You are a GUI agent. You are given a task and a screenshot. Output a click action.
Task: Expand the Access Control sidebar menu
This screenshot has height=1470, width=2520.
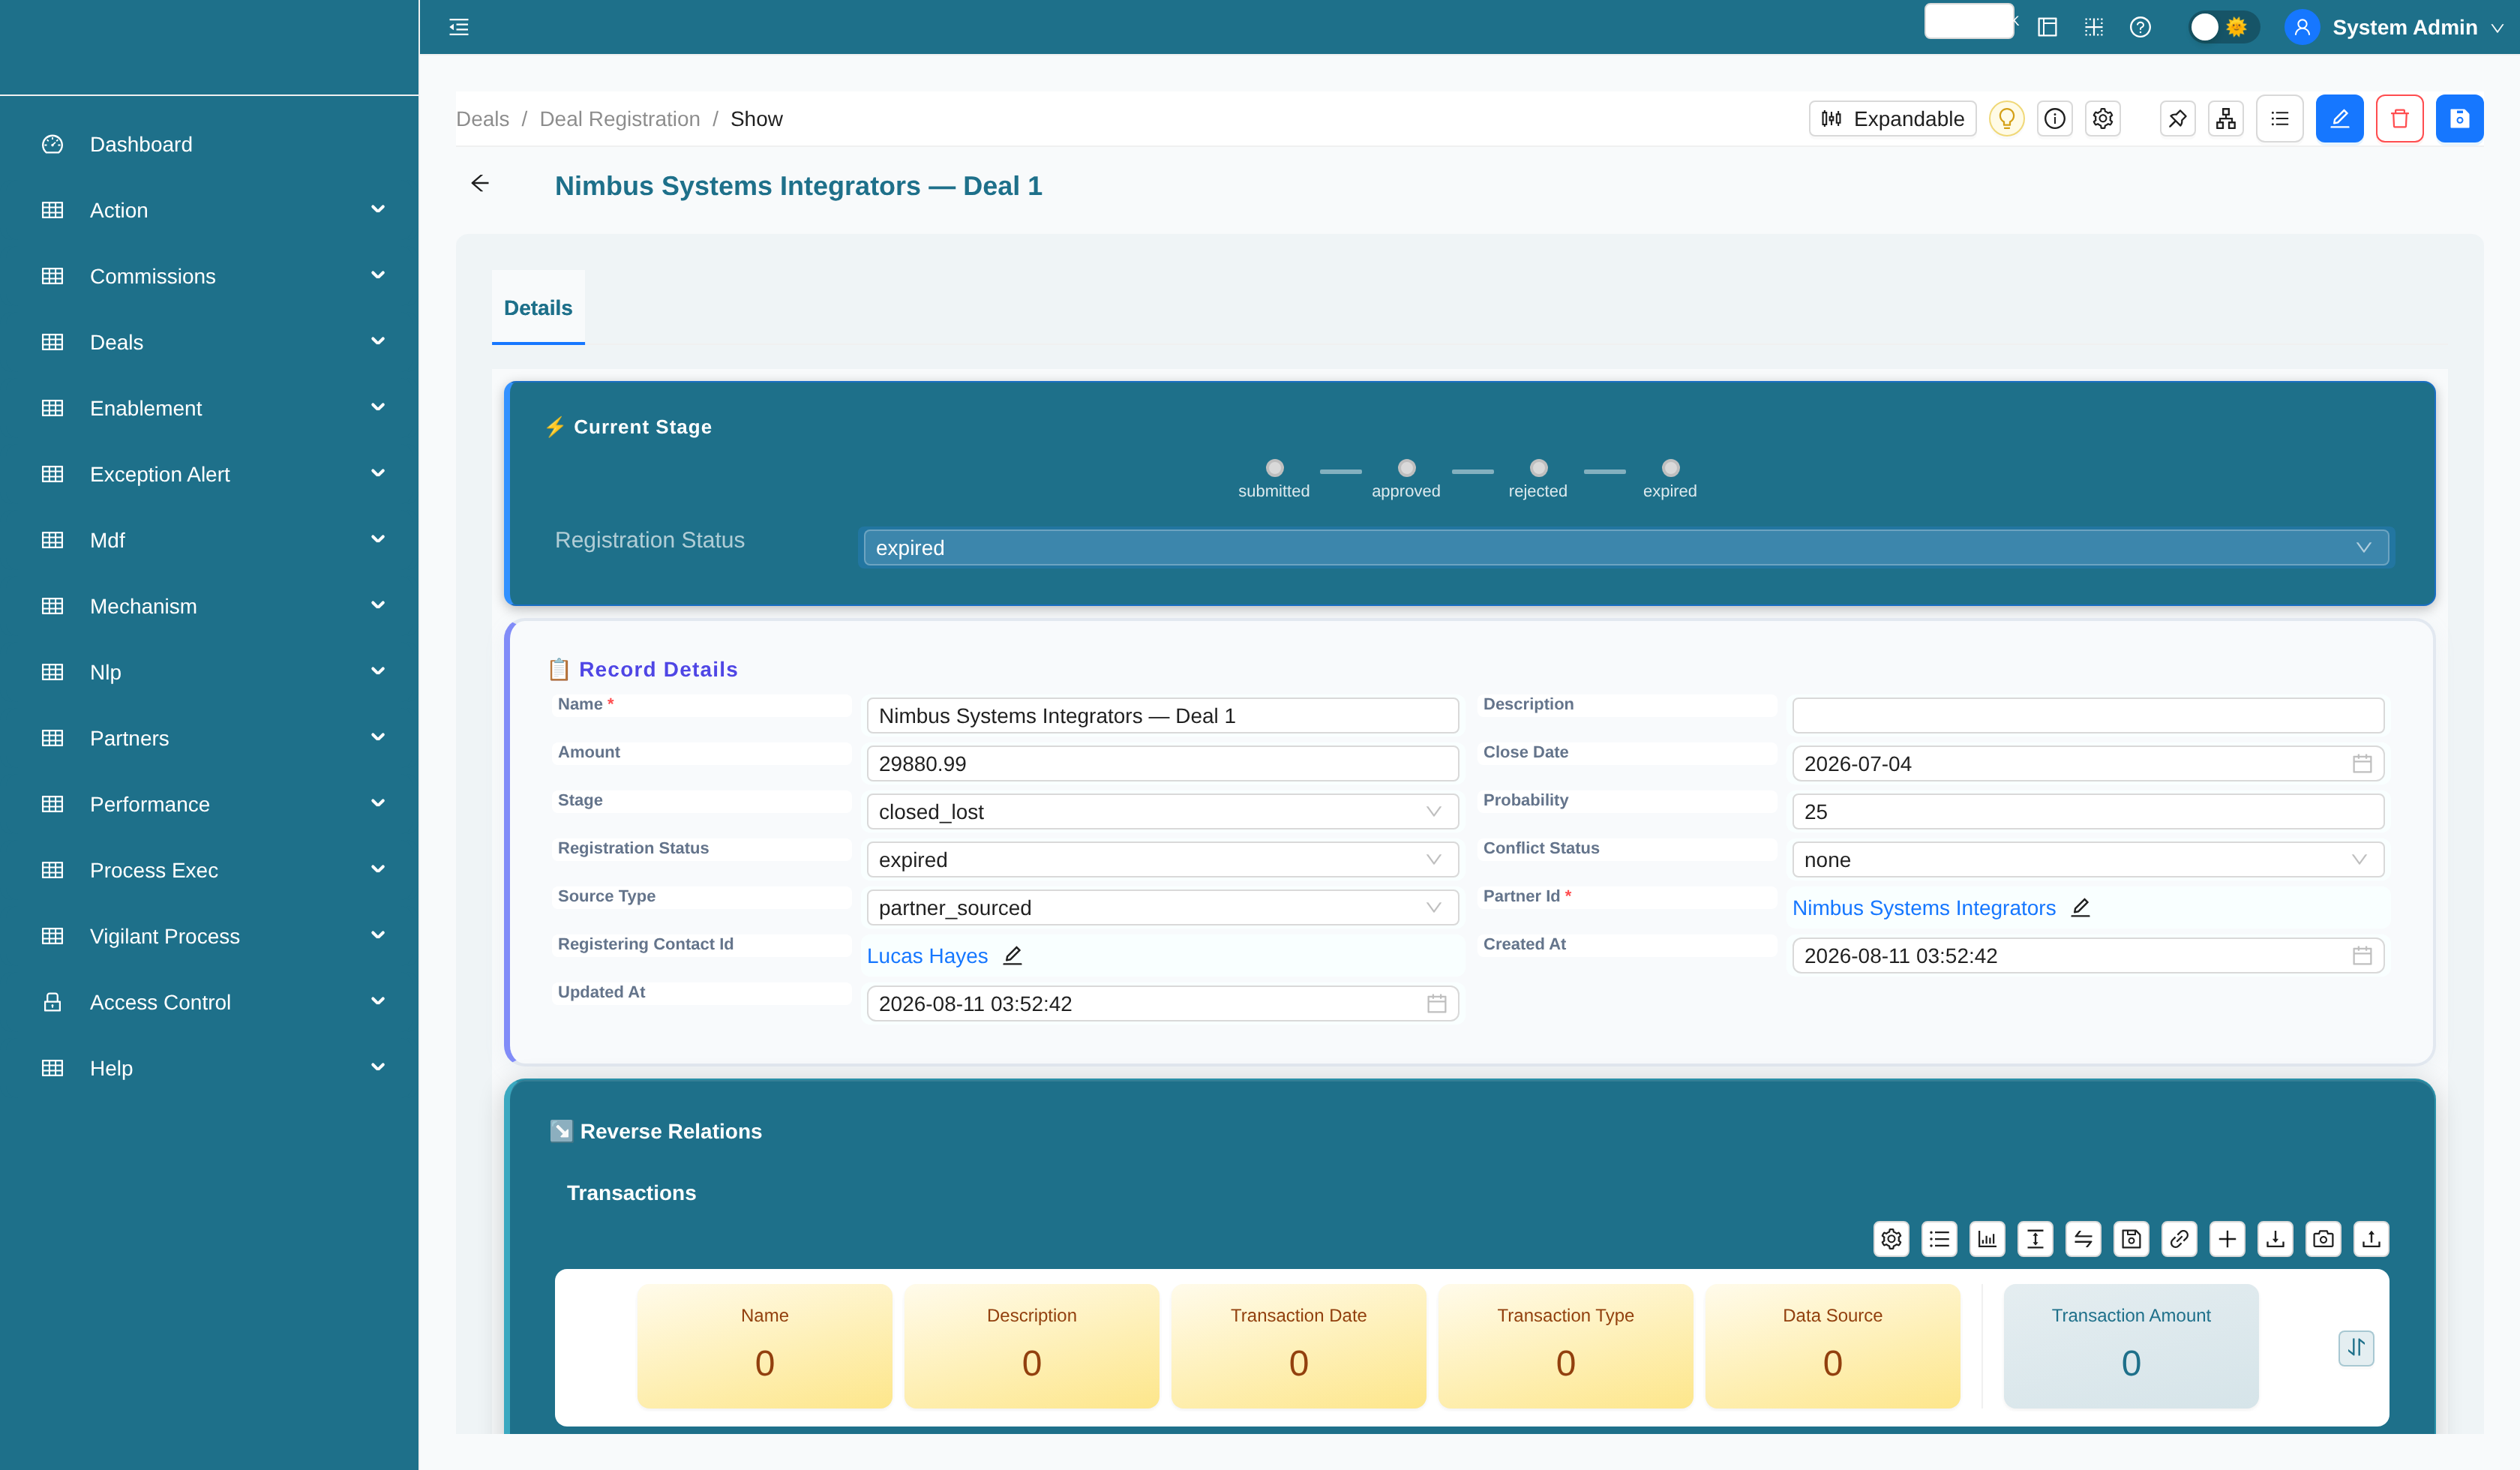coord(209,1002)
